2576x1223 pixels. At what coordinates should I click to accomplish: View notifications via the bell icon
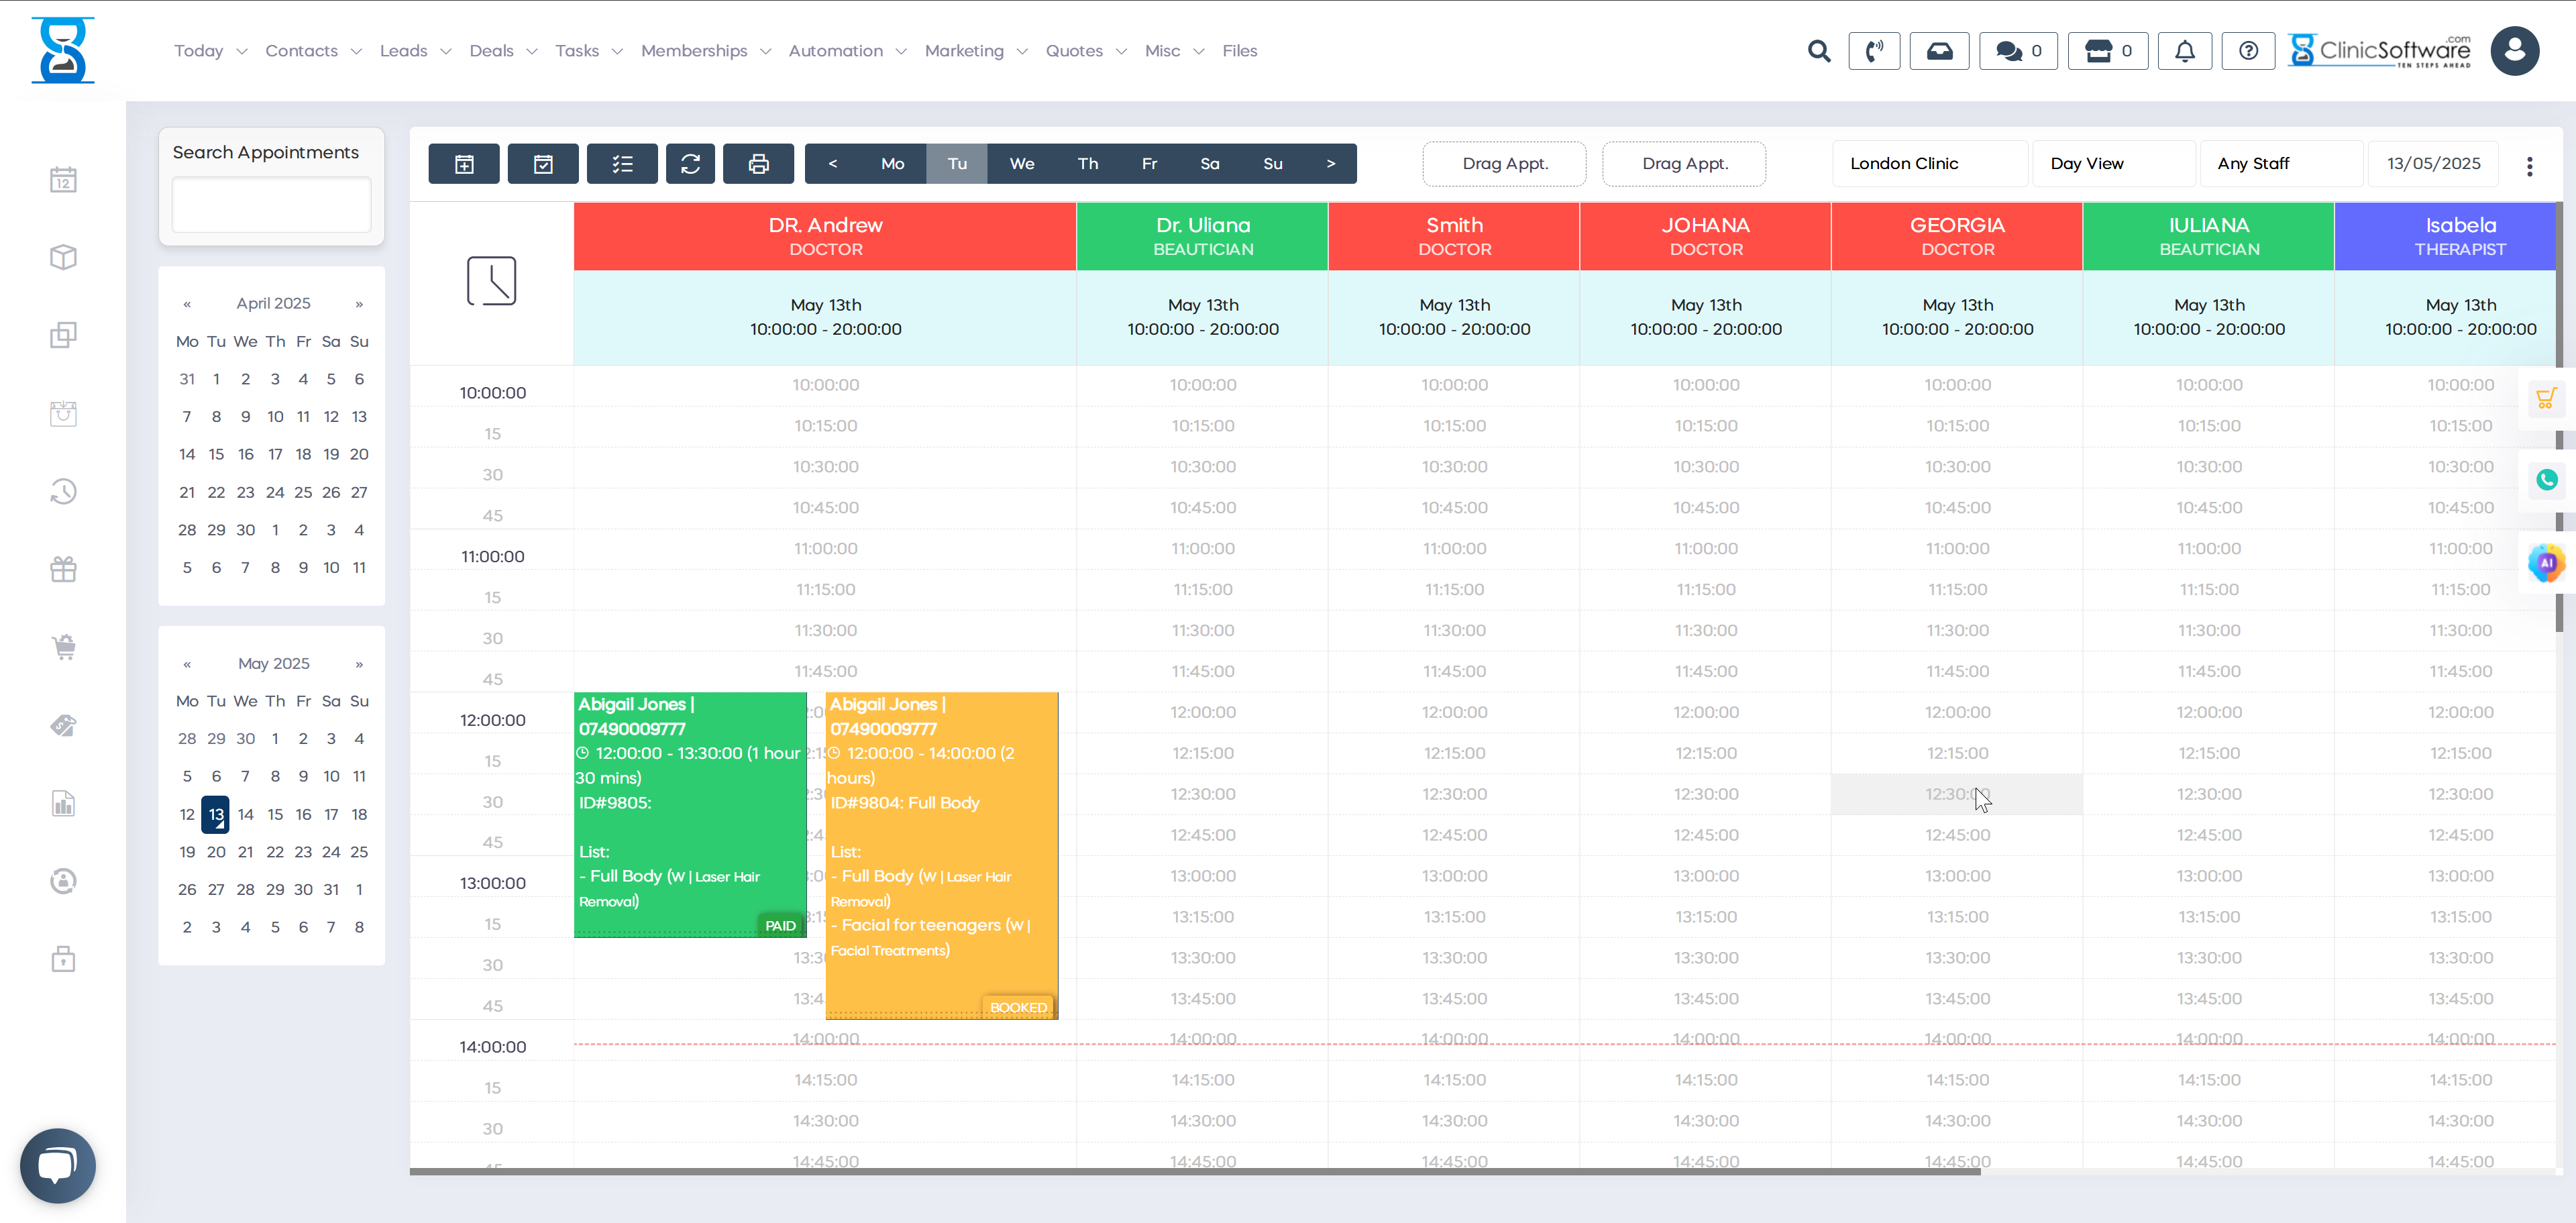(x=2184, y=51)
